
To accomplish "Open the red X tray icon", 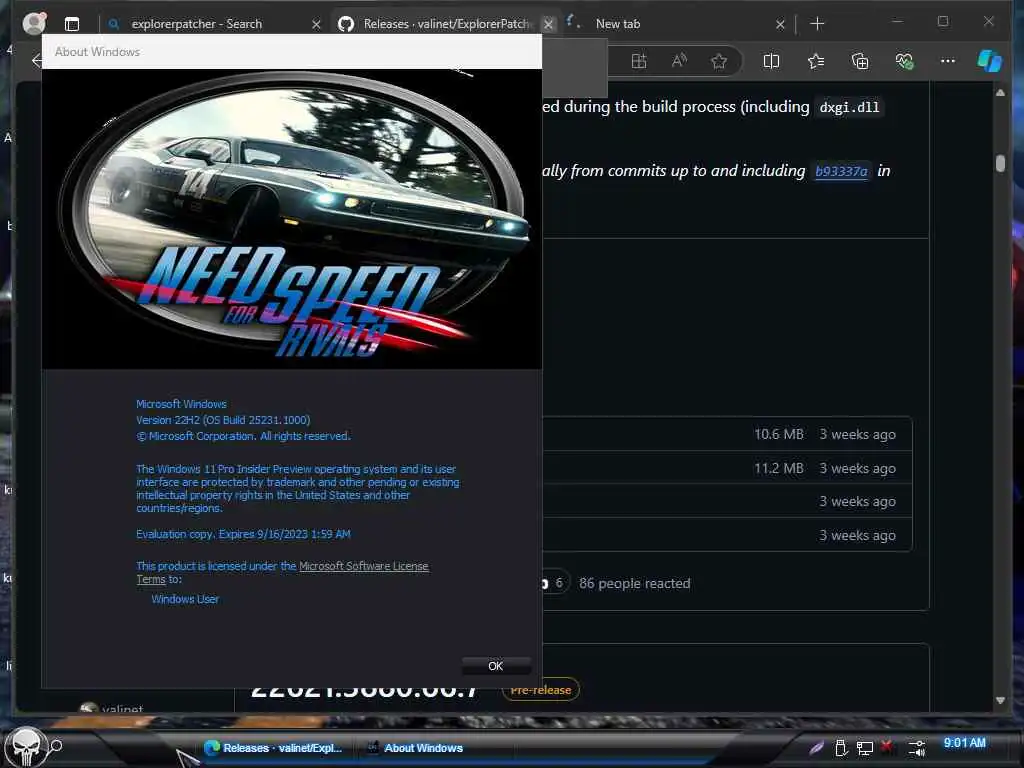I will [x=887, y=746].
